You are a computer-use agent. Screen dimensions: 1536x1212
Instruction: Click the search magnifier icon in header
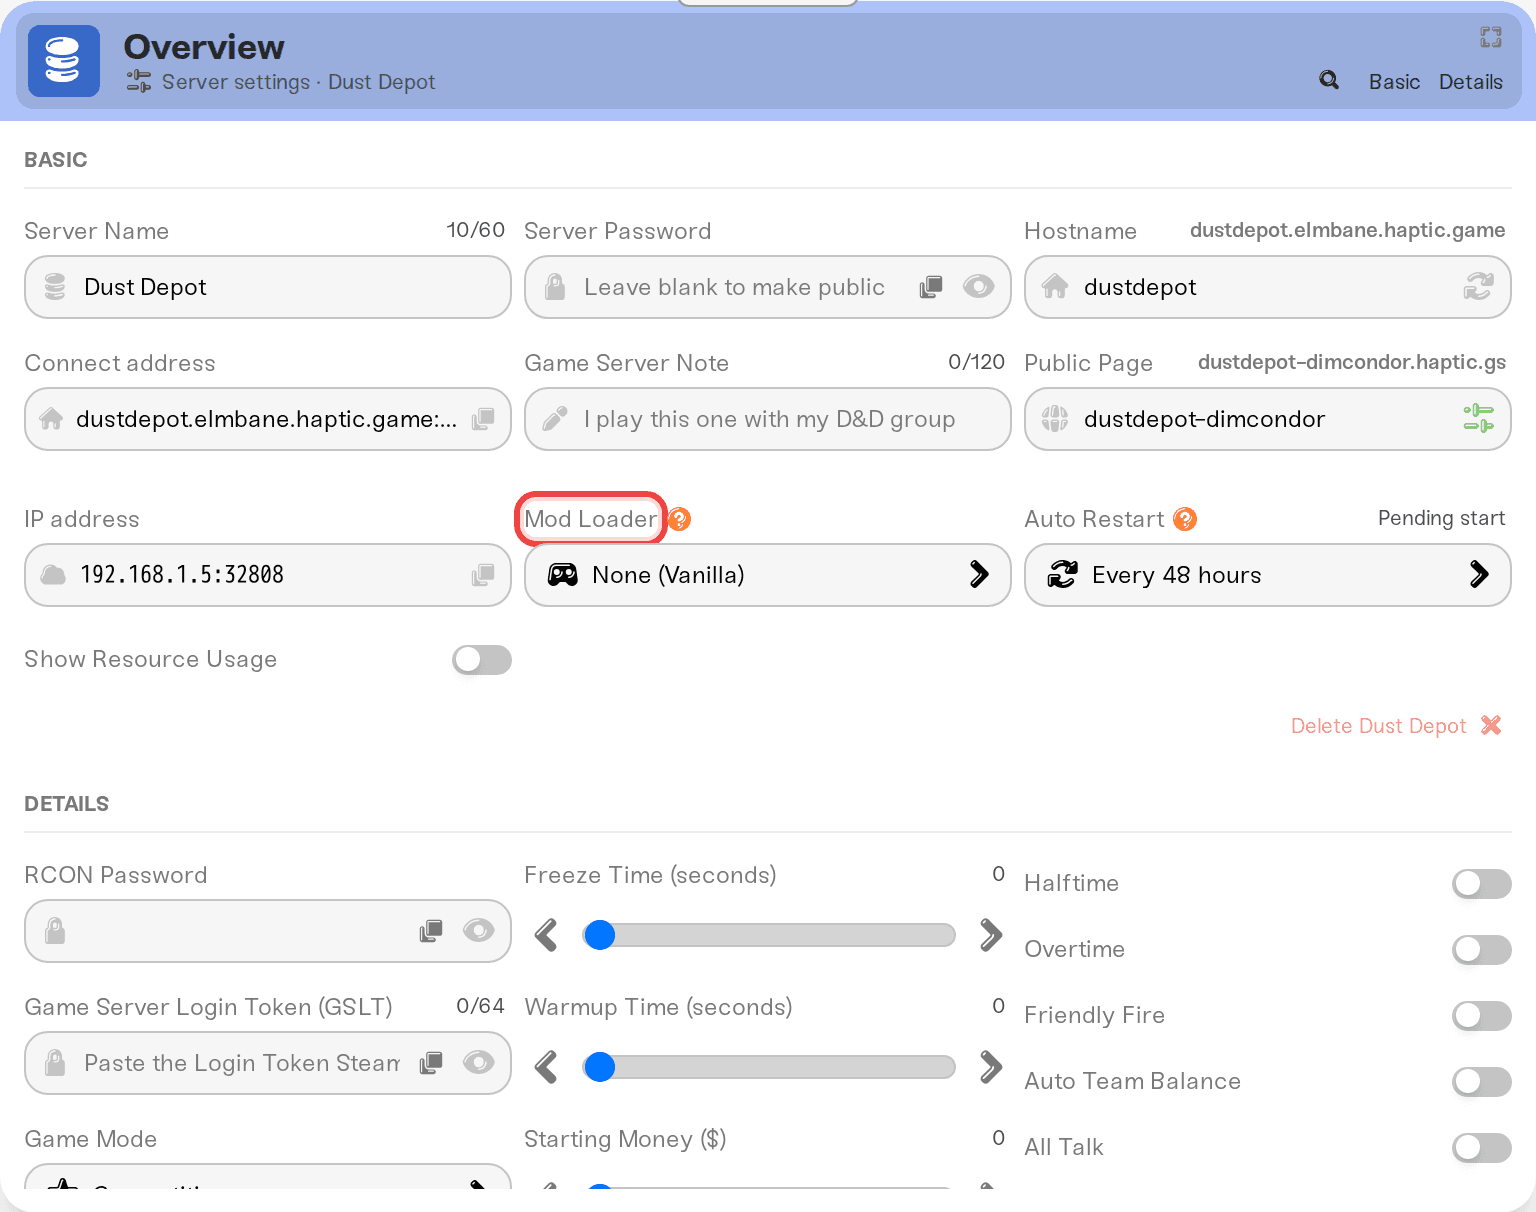tap(1329, 80)
